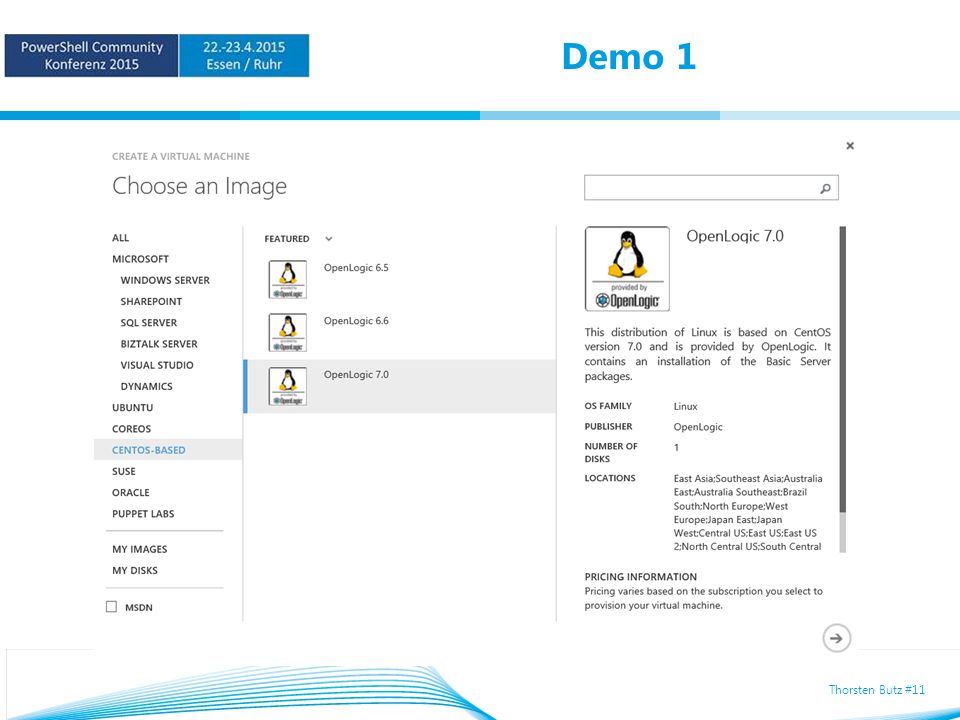Select the ORACLE category
960x720 pixels.
[131, 492]
